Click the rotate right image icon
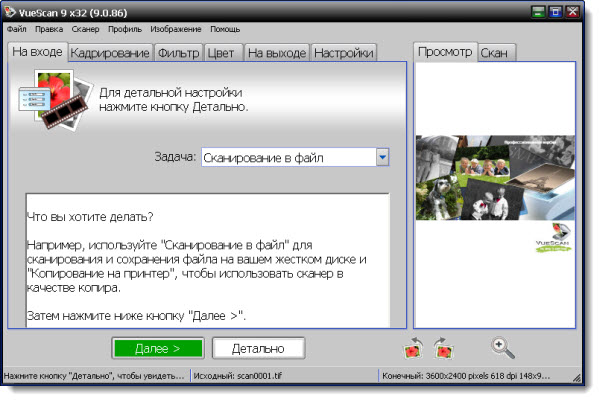This screenshot has height=401, width=600. 444,348
